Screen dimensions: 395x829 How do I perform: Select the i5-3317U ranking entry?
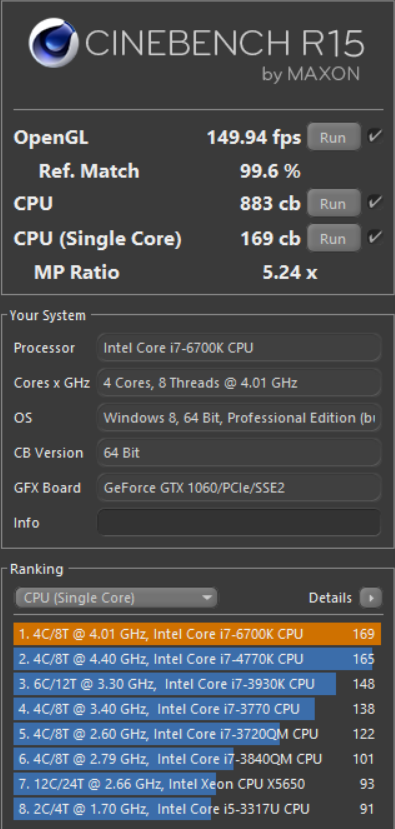point(197,809)
